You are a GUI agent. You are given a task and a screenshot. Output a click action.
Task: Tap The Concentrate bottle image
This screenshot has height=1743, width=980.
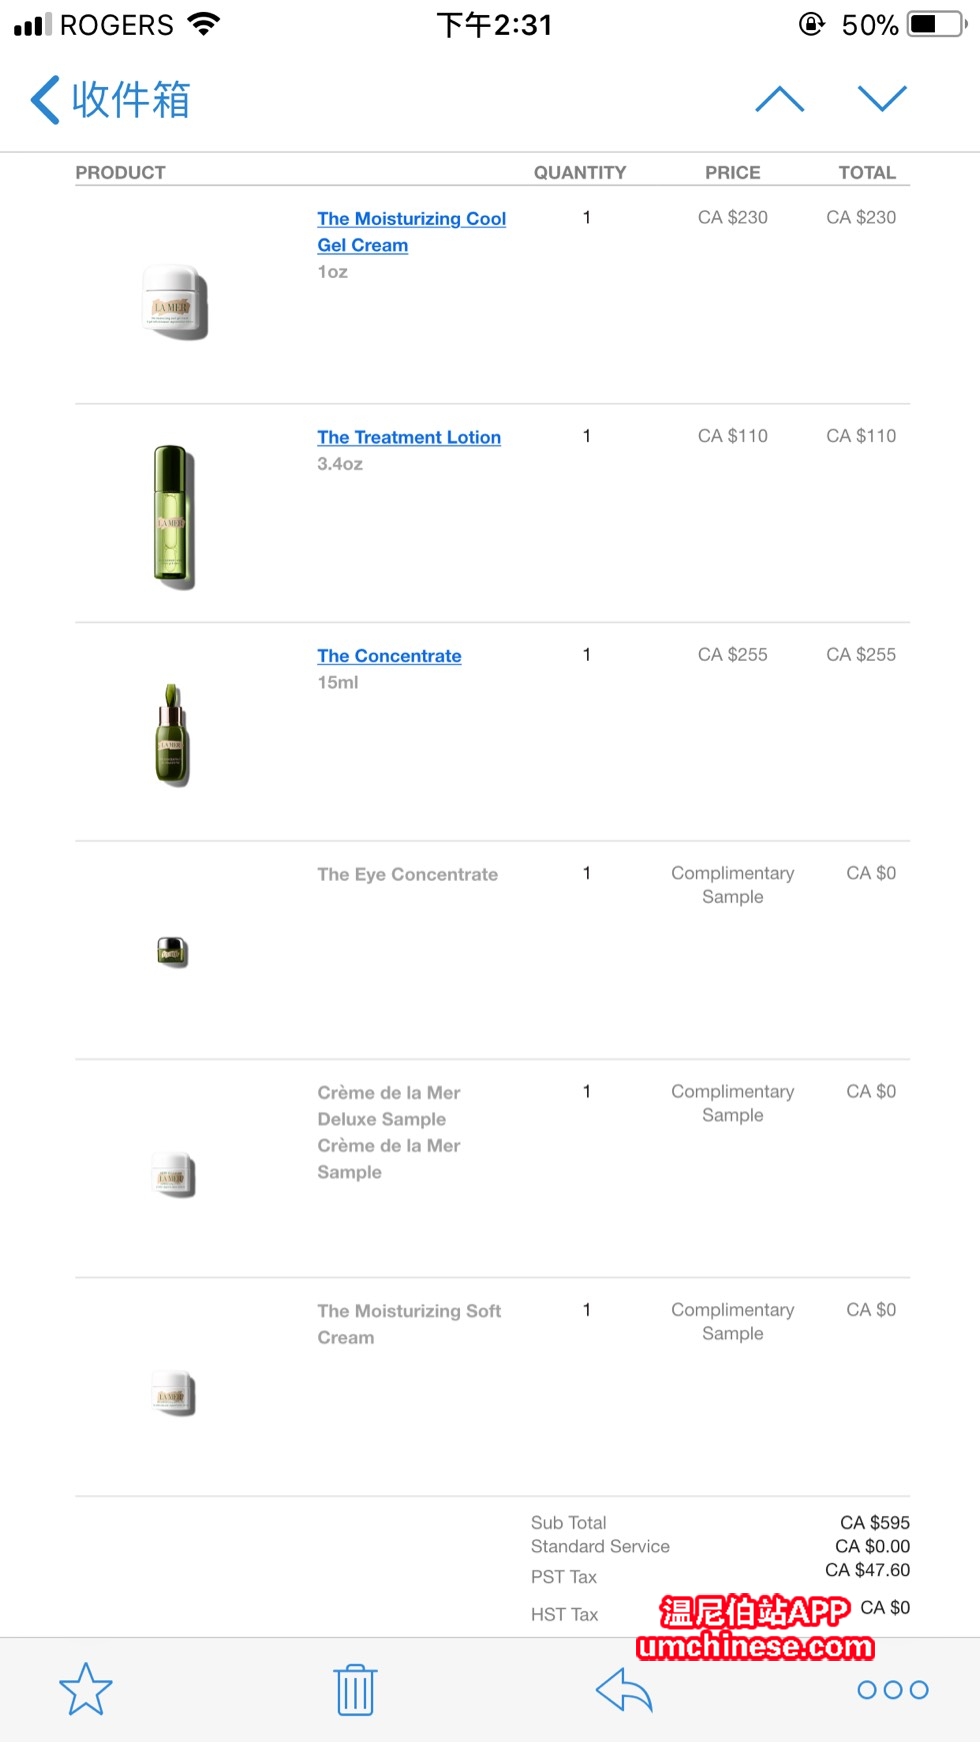pos(172,735)
